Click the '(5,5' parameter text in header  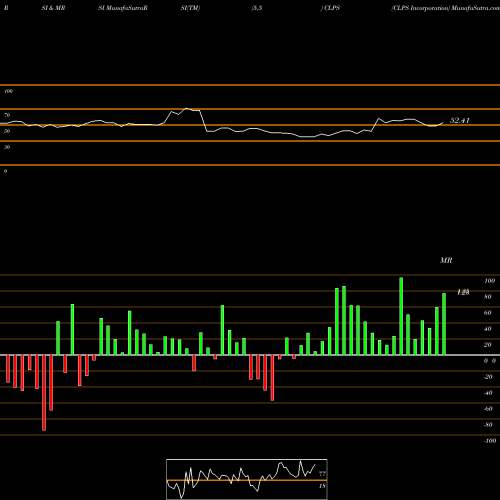[x=257, y=8]
